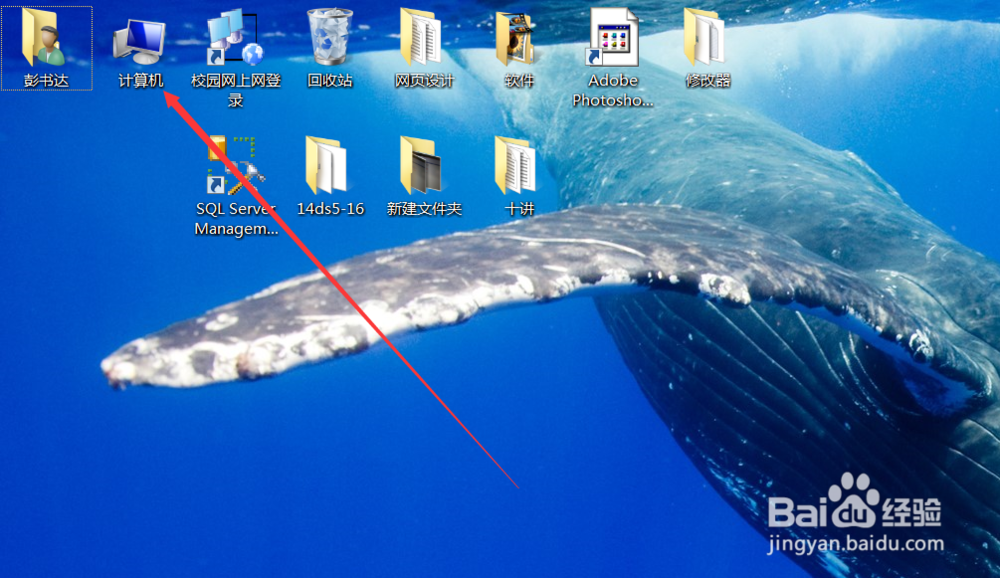Select the 软件 folder icon
This screenshot has width=1000, height=578.
[515, 37]
